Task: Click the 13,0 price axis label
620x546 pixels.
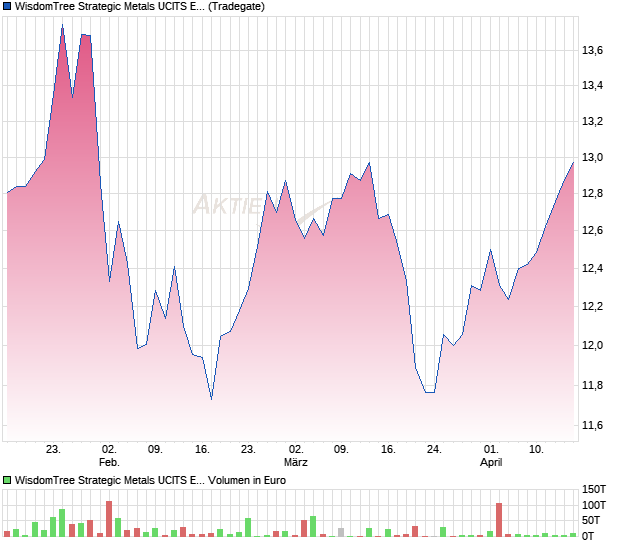Action: pos(592,157)
